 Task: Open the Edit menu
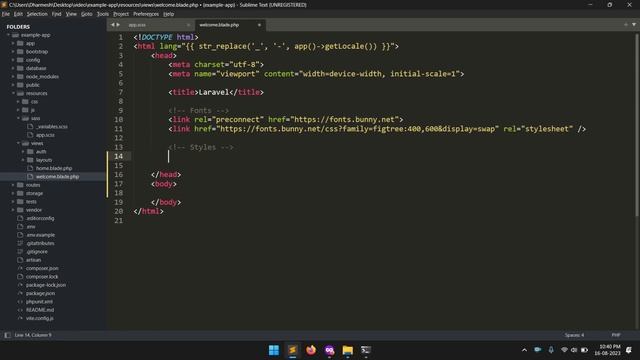point(18,14)
